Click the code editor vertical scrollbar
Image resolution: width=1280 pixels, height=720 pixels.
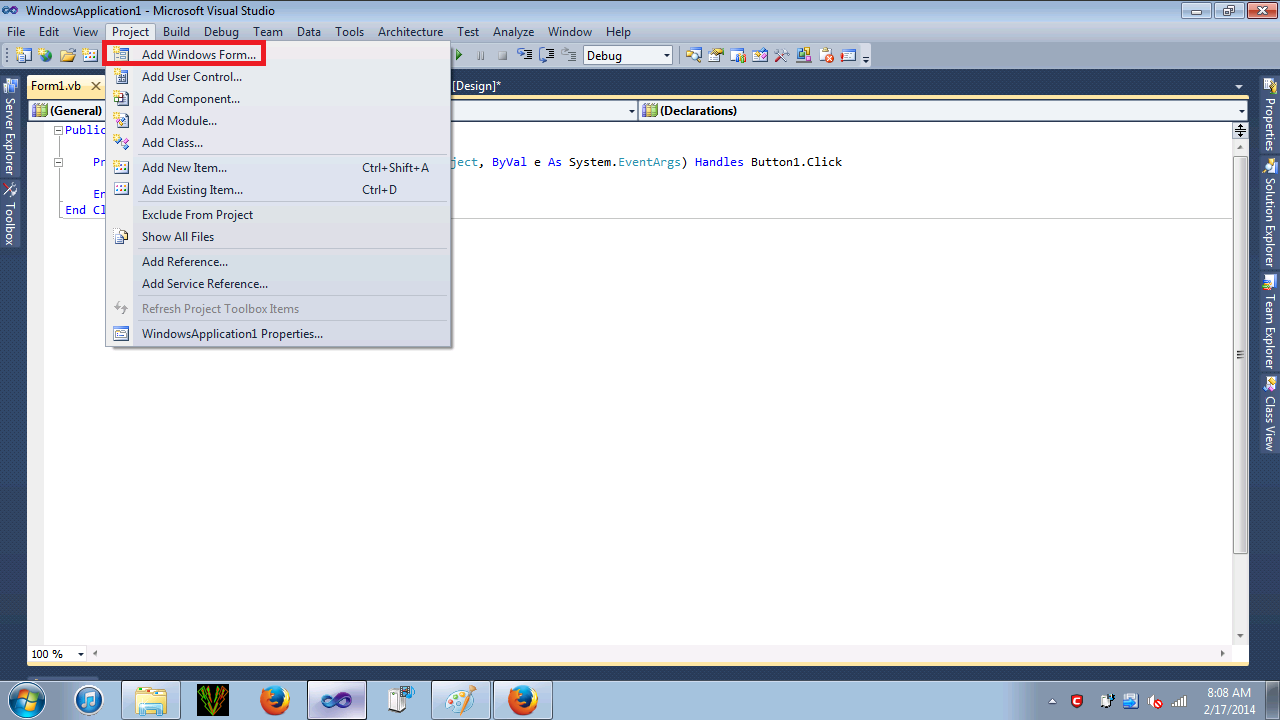(x=1241, y=354)
